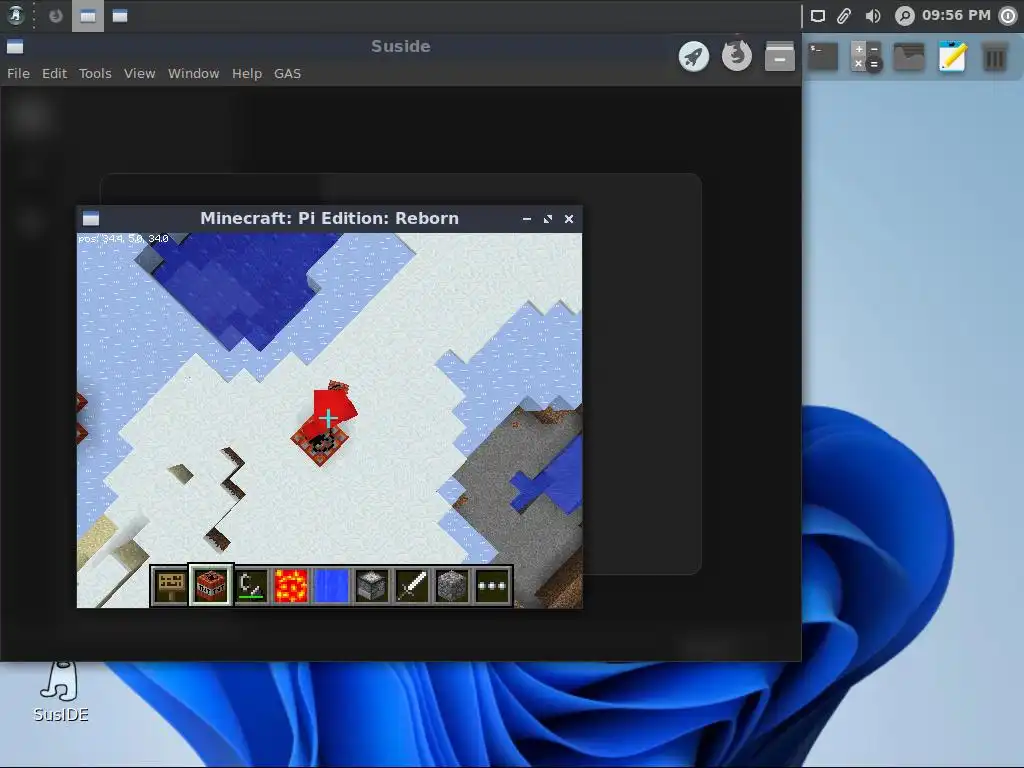The height and width of the screenshot is (768, 1024).
Task: Switch to highlighted window button in top panel
Action: [x=88, y=16]
